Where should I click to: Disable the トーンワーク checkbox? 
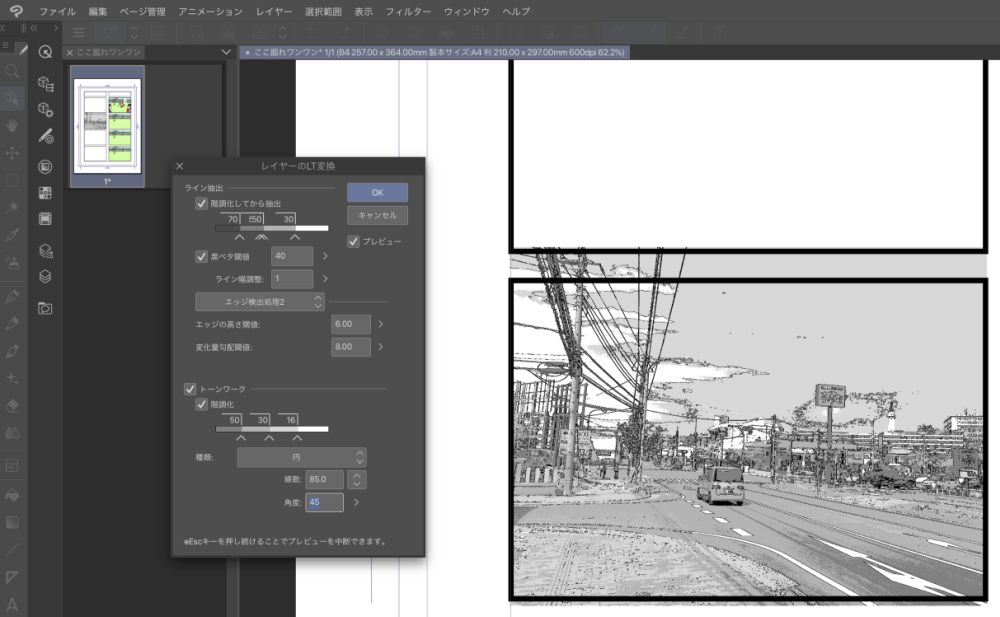(x=190, y=388)
